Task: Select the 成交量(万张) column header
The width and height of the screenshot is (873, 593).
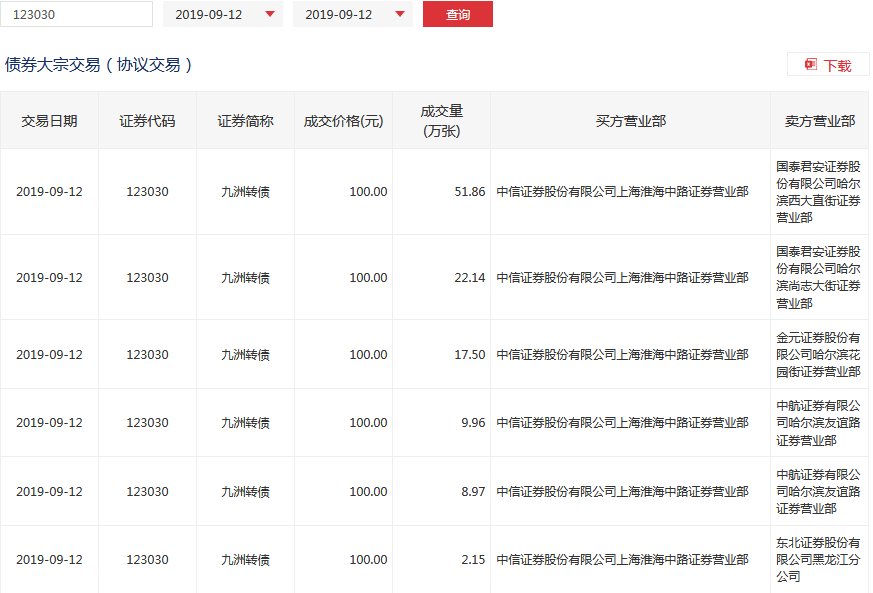Action: [x=441, y=121]
